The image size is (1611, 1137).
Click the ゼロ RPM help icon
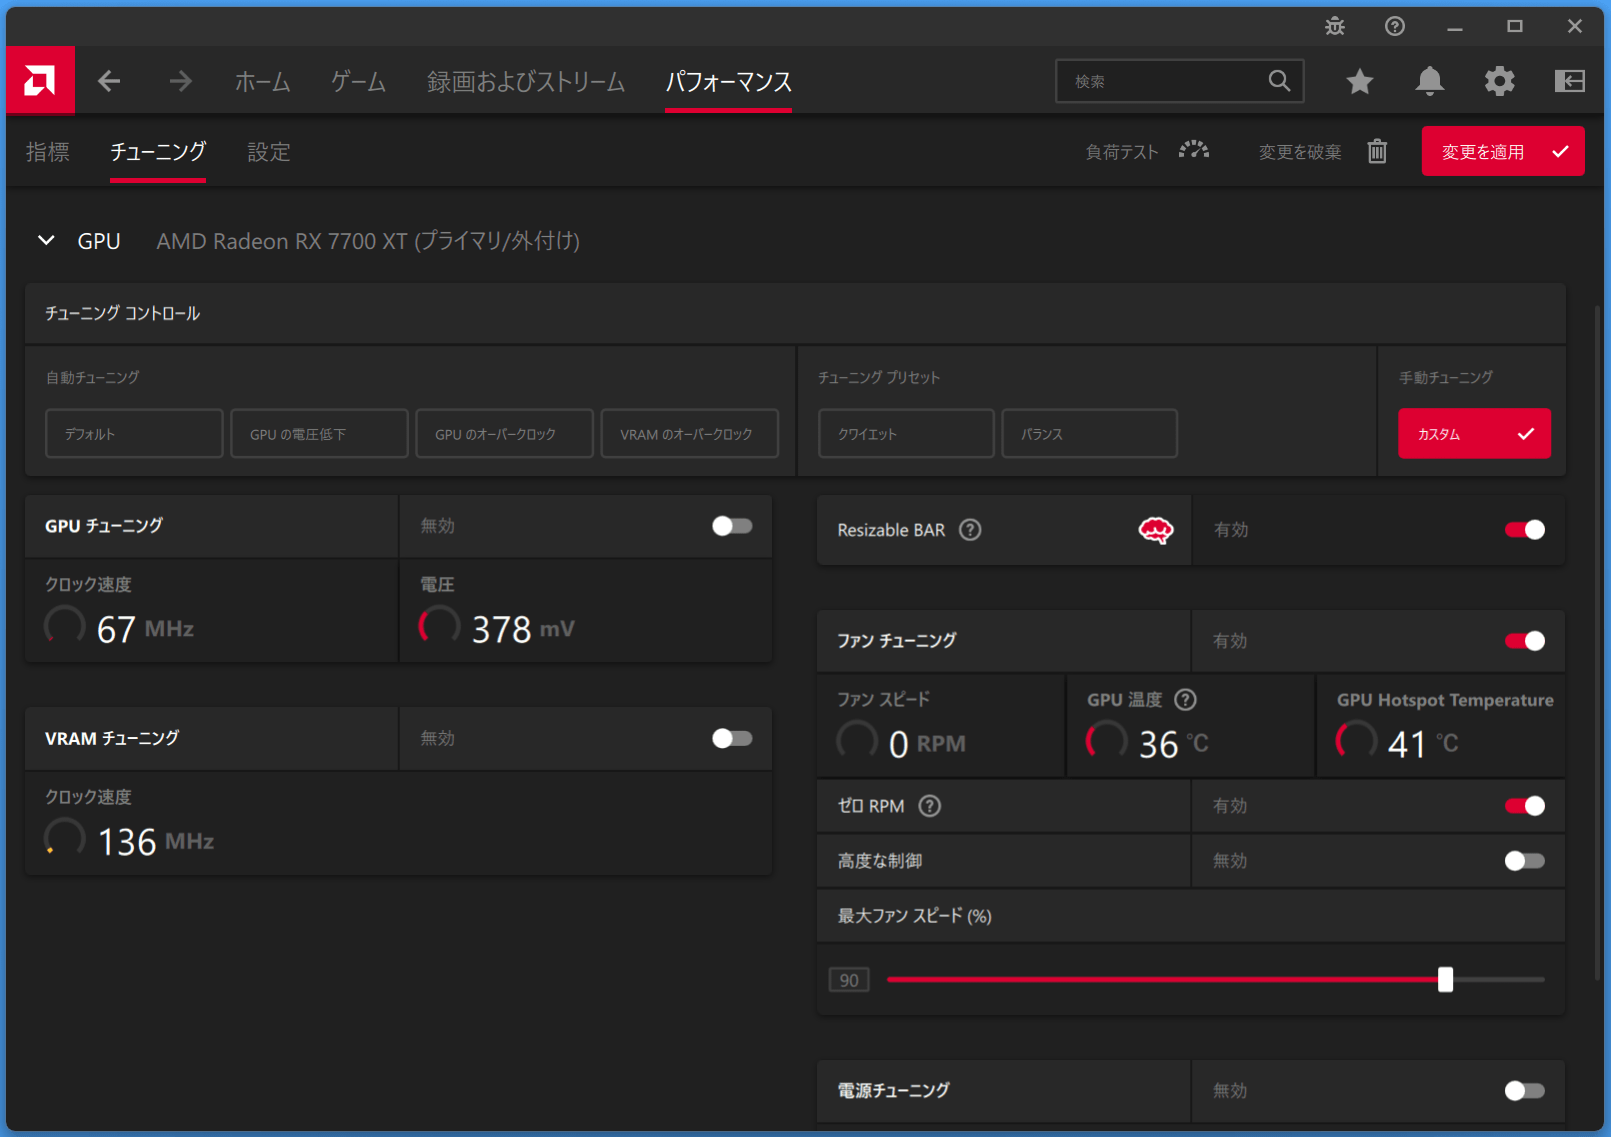tap(930, 806)
